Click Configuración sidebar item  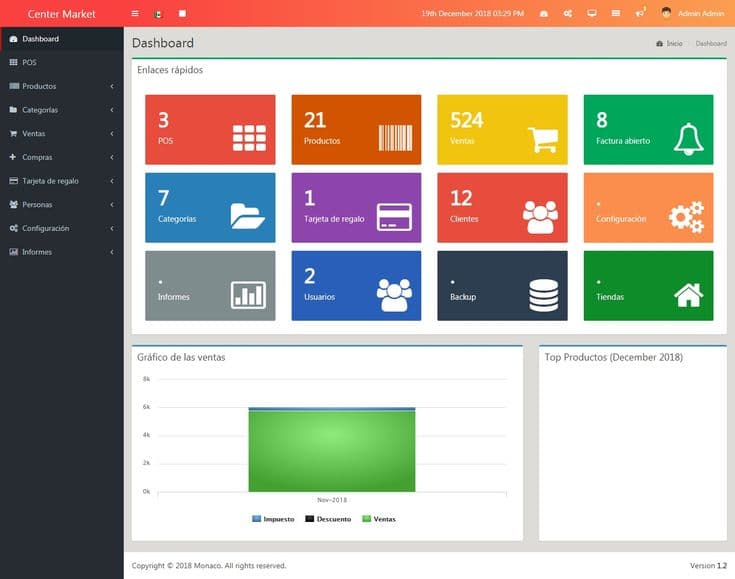[x=62, y=228]
